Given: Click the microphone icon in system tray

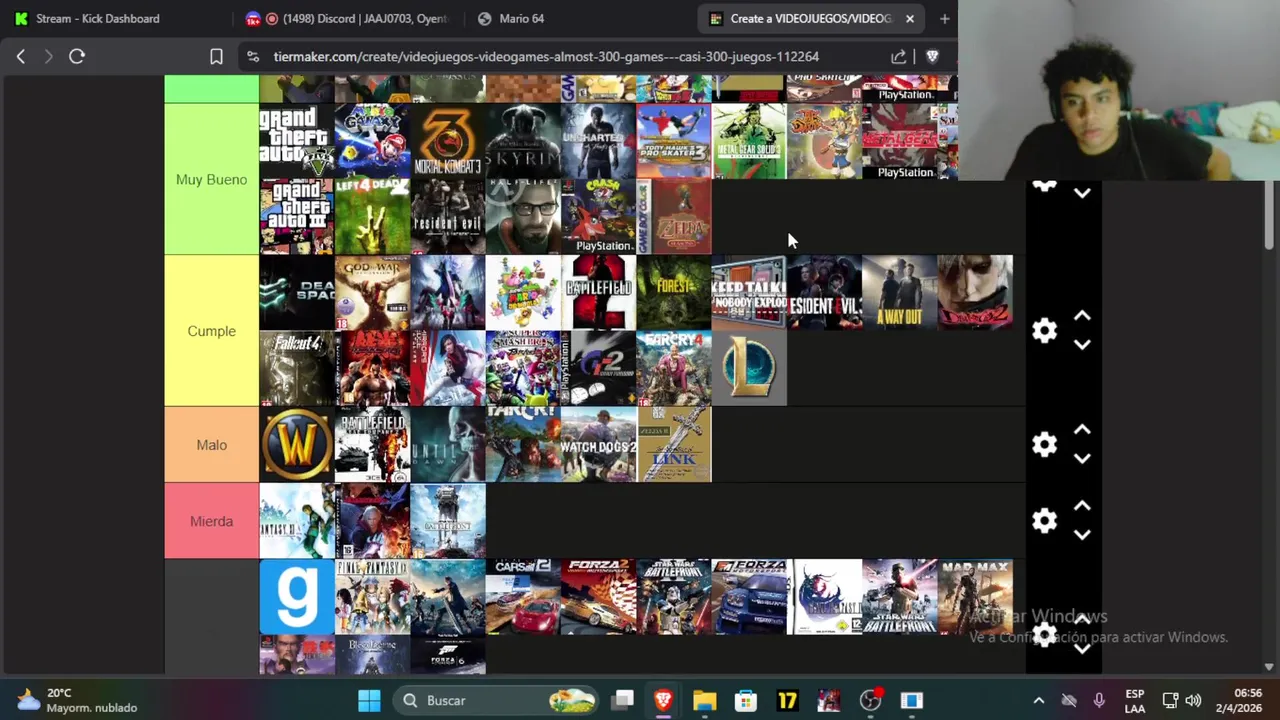Looking at the screenshot, I should tap(1099, 701).
